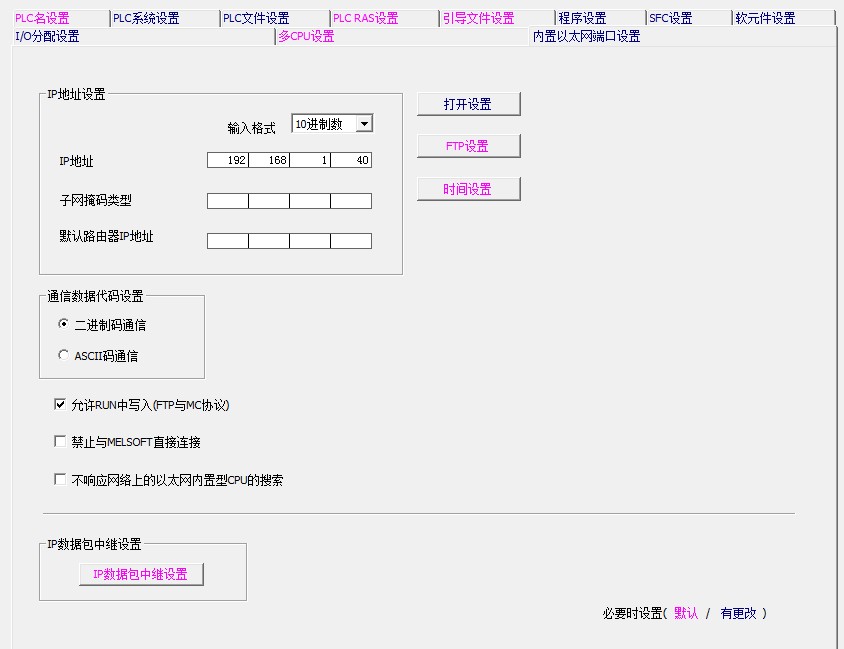Open the FTP设置 dialog button

[468, 146]
